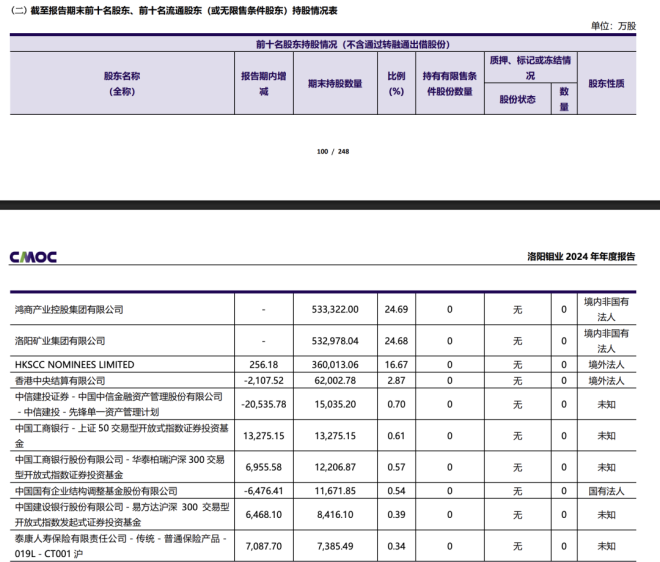
Task: Click 未知 in the 泰康人寿 row
Action: pos(606,546)
